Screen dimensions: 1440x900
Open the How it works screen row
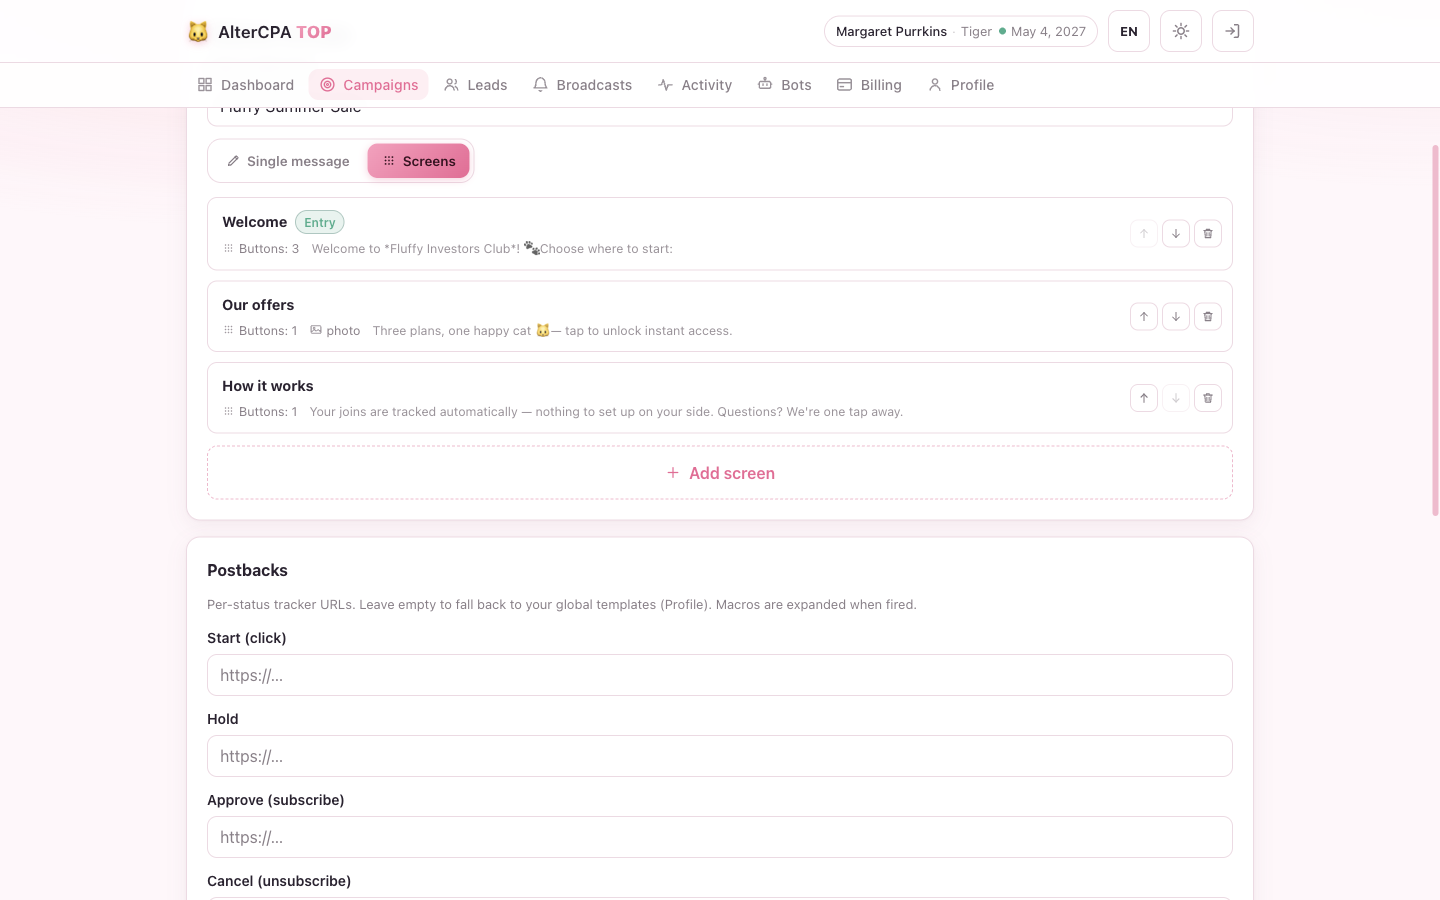(x=720, y=398)
